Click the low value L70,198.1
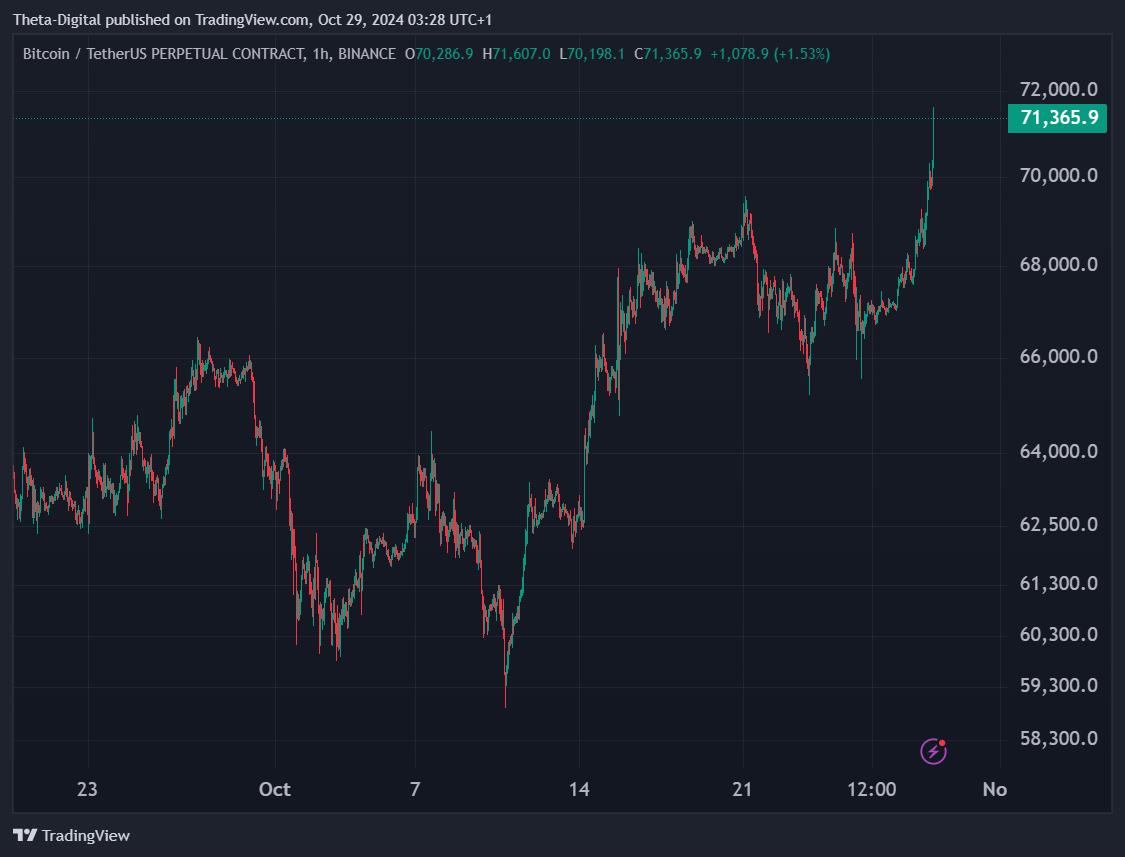 tap(592, 54)
